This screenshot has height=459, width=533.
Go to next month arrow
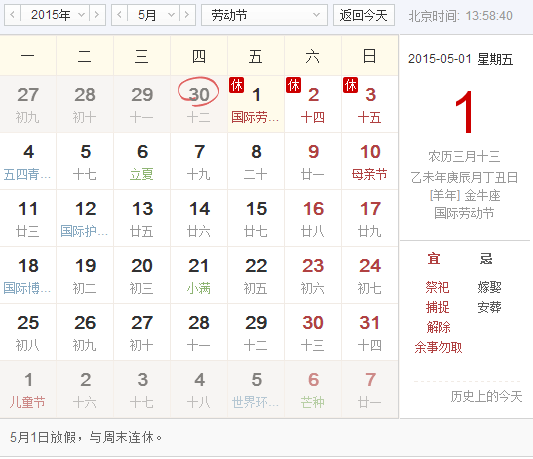[187, 15]
